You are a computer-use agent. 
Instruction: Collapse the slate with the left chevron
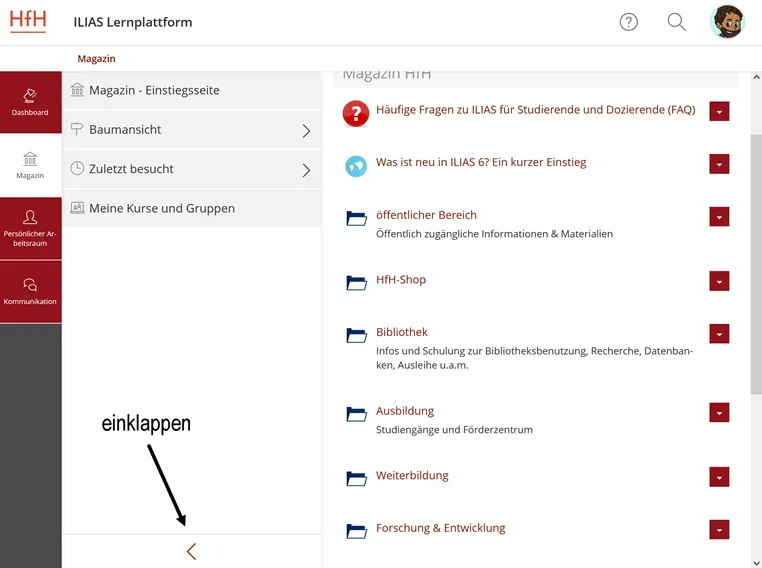(191, 551)
